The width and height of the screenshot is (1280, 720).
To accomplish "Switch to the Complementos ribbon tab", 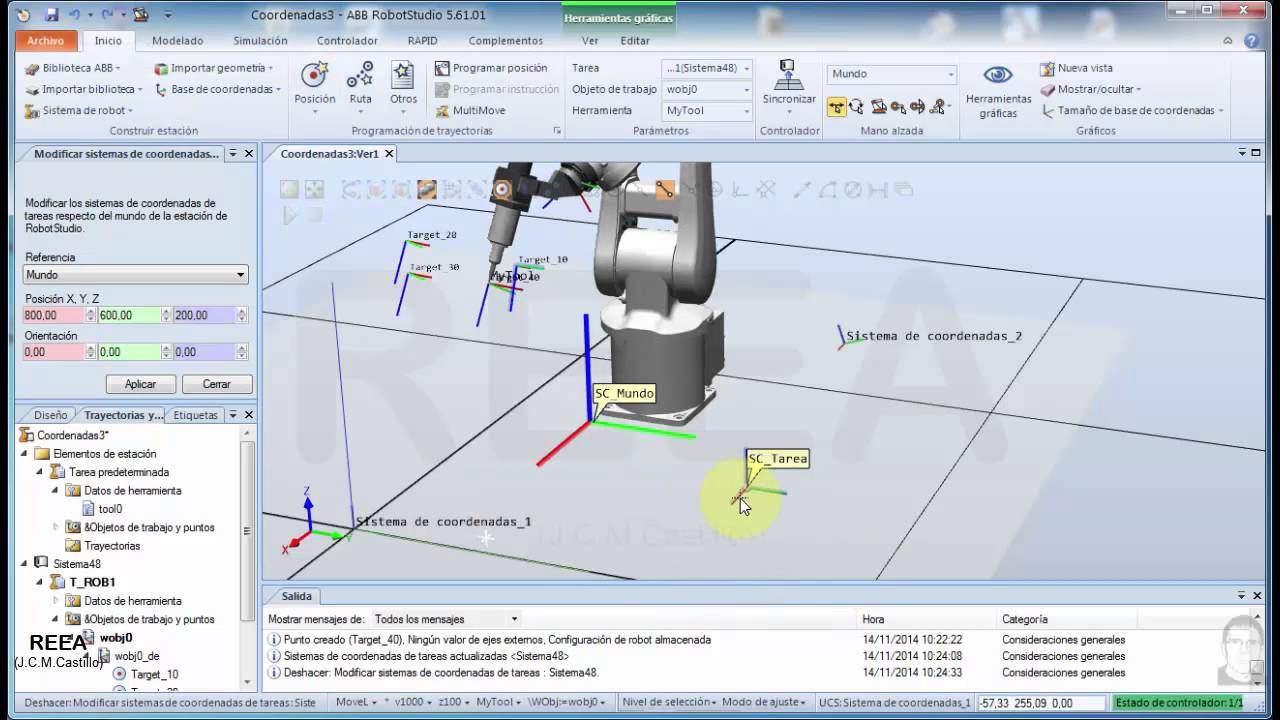I will [506, 41].
